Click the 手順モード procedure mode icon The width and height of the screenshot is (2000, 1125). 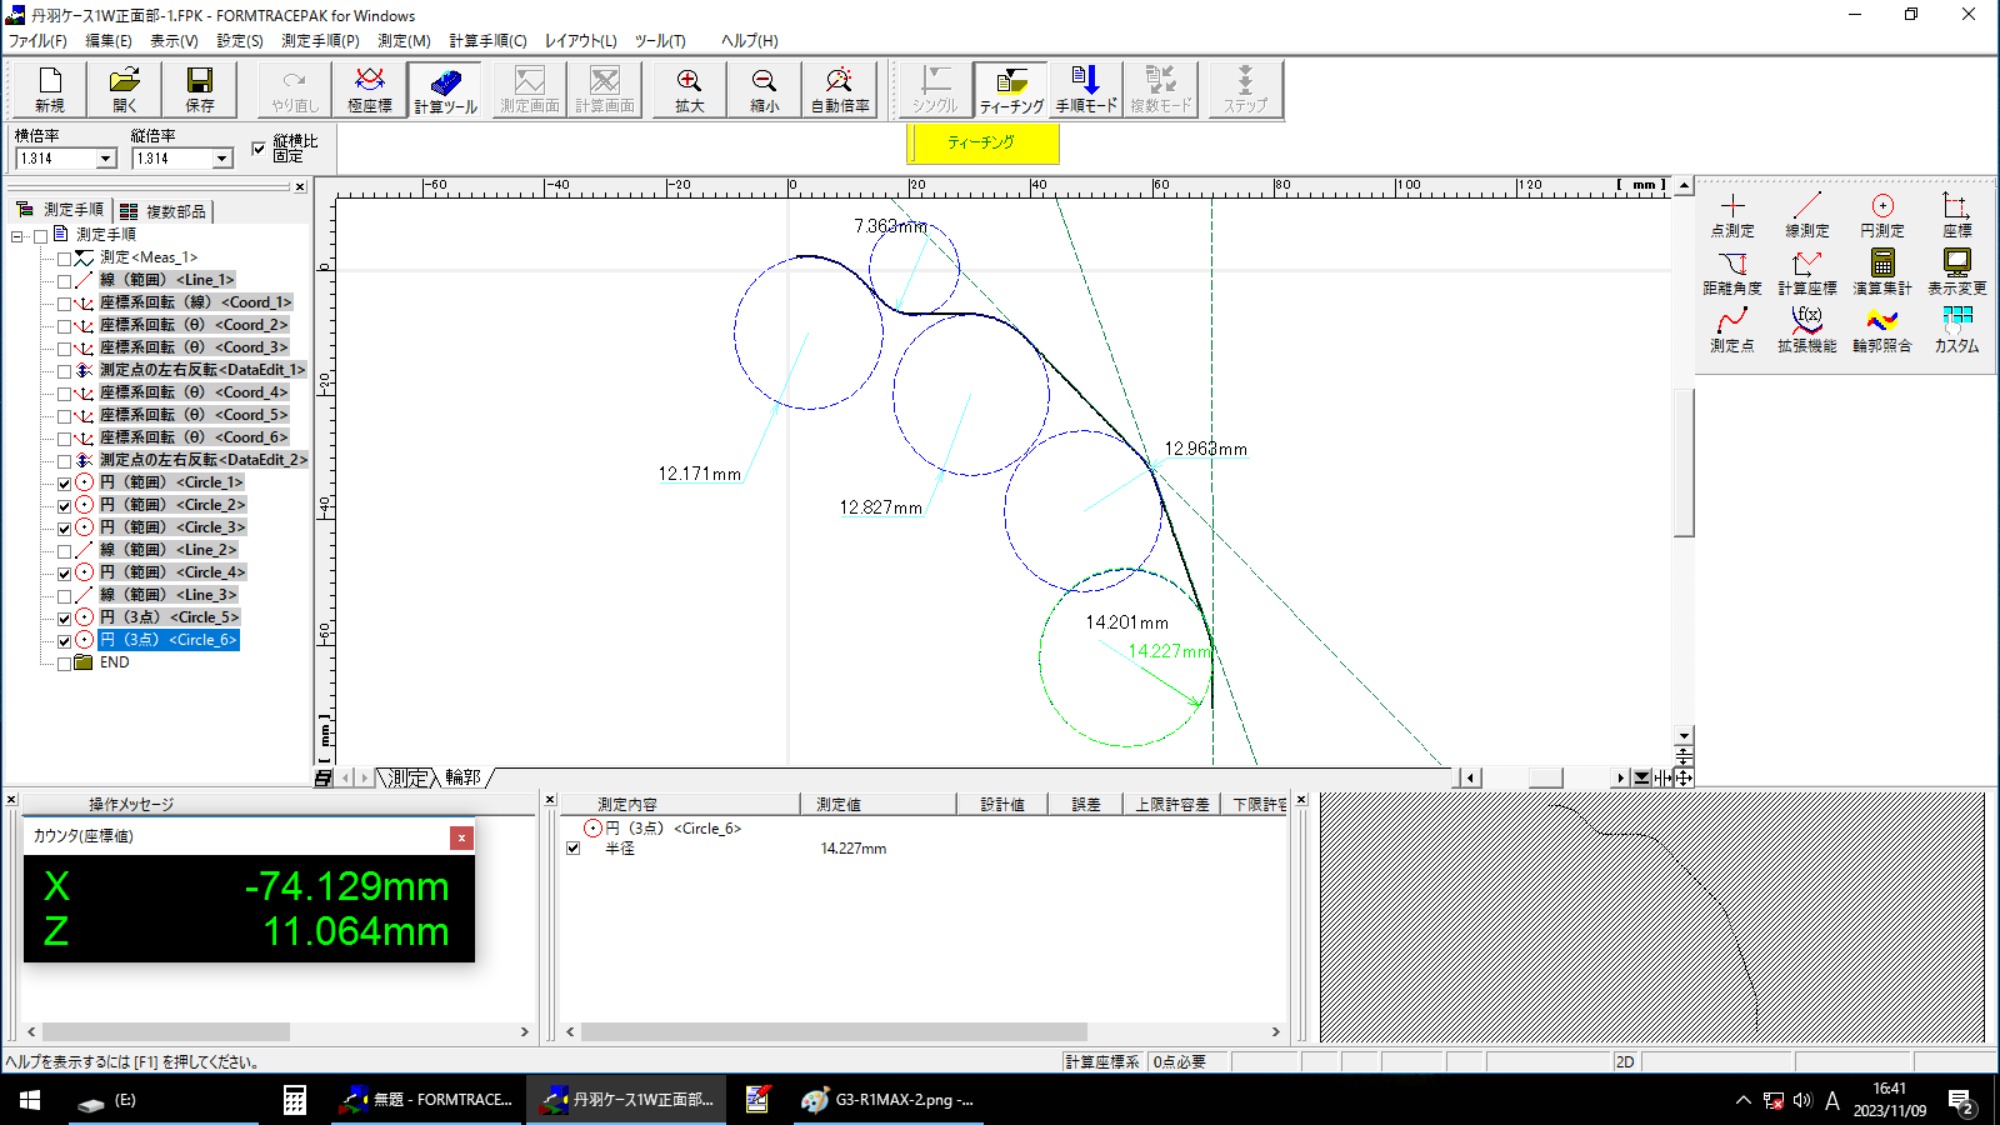(x=1085, y=89)
